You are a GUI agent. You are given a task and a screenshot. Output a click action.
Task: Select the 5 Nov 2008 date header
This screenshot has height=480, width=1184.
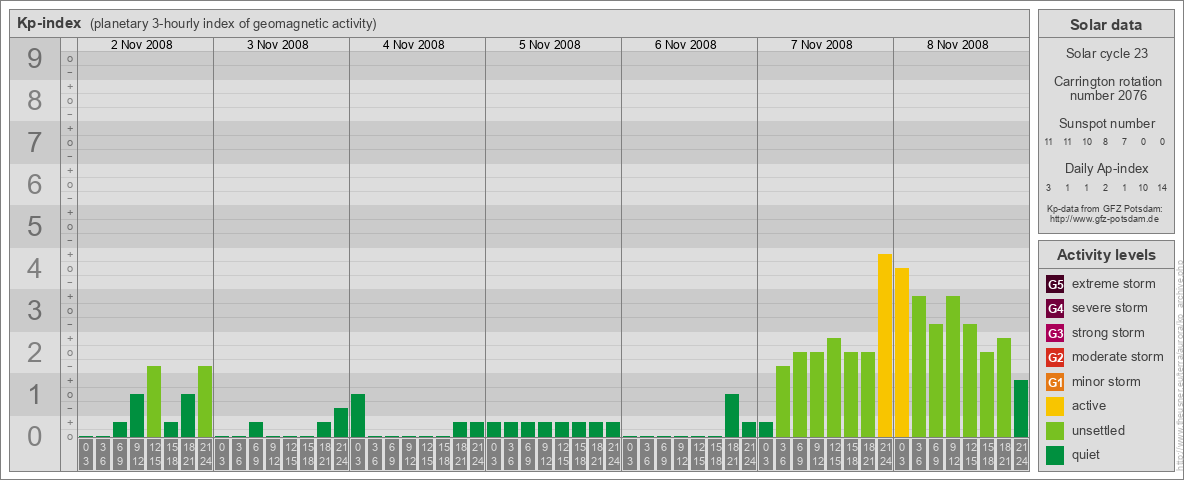[x=549, y=45]
